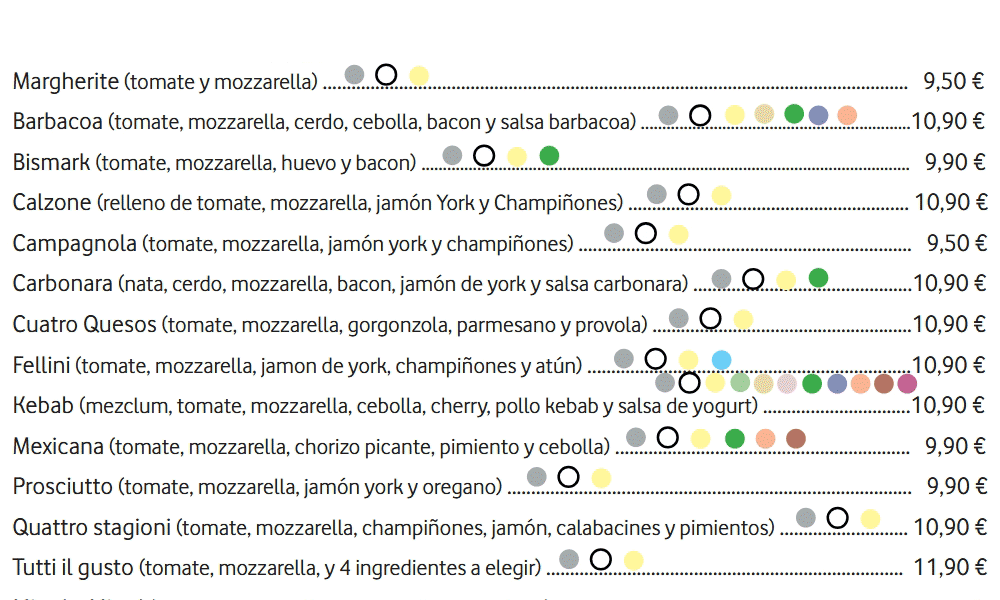This screenshot has width=1000, height=600.
Task: Select the black ring on Margherite row
Action: click(386, 74)
